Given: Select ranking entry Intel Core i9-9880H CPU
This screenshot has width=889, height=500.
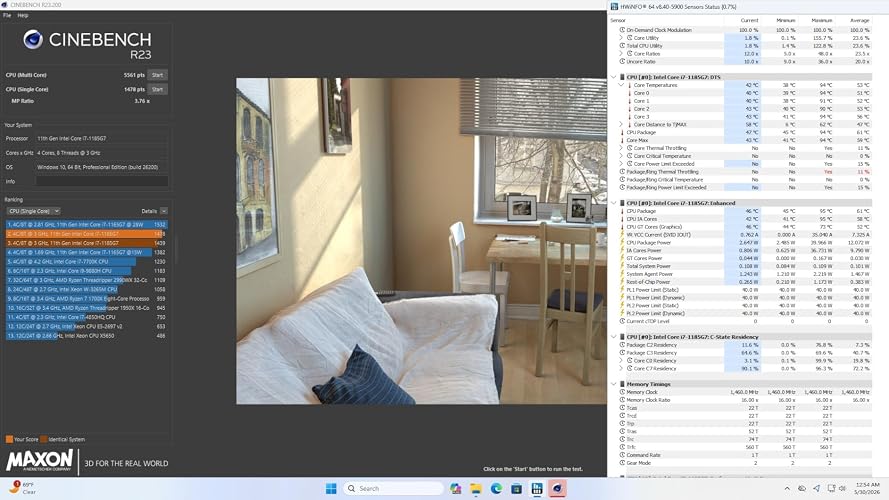Looking at the screenshot, I should [x=87, y=271].
